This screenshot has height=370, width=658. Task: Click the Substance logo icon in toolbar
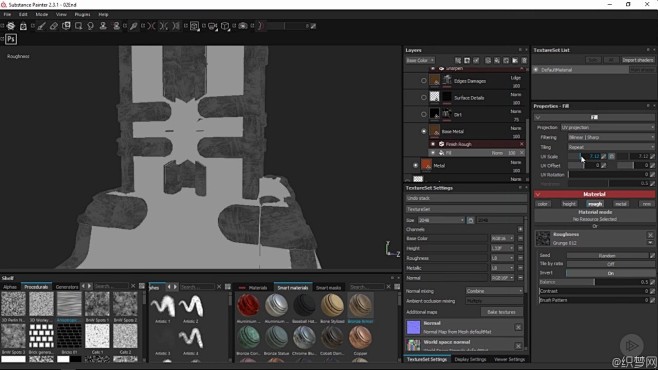point(11,26)
